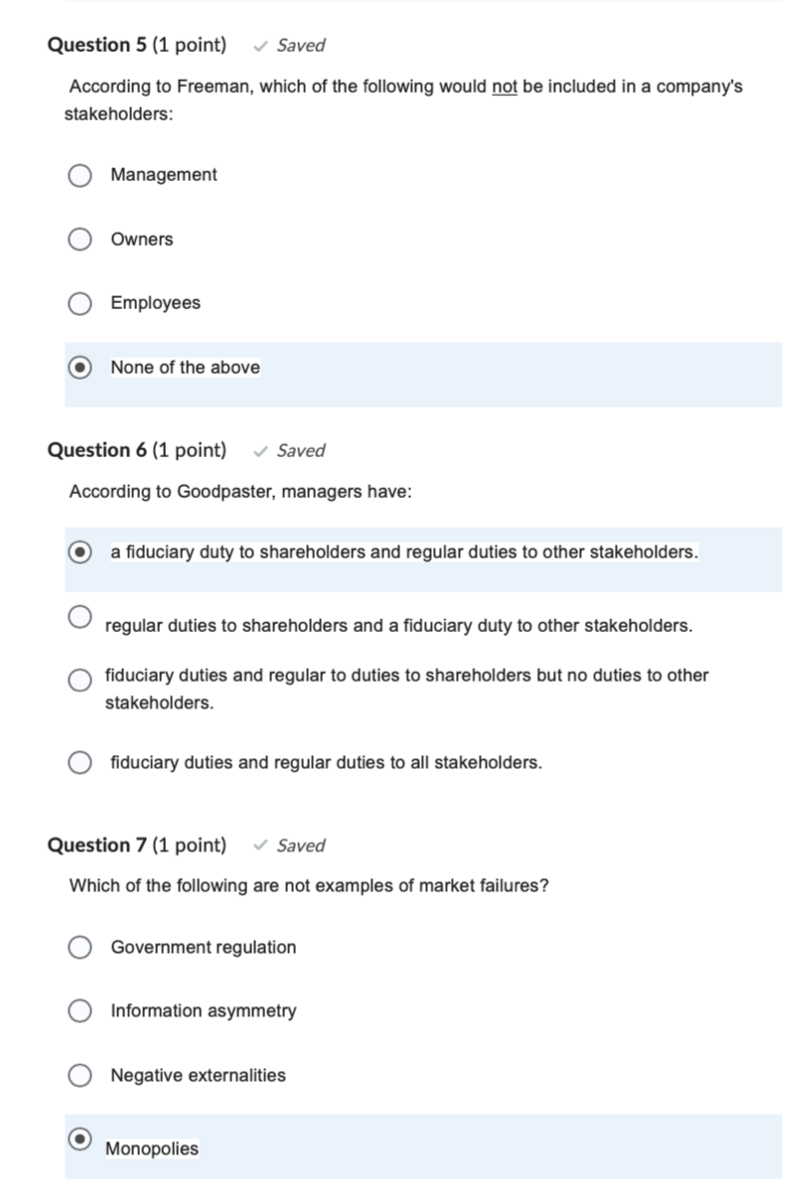Viewport: 804px width, 1196px height.
Task: Pick Negative externalities option
Action: 79,1075
